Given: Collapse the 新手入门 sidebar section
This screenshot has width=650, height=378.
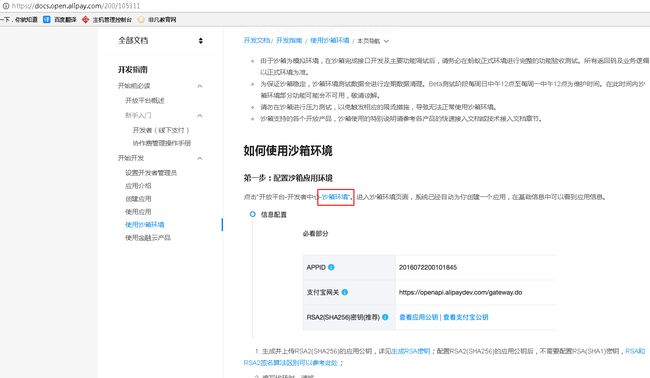Looking at the screenshot, I should (200, 116).
